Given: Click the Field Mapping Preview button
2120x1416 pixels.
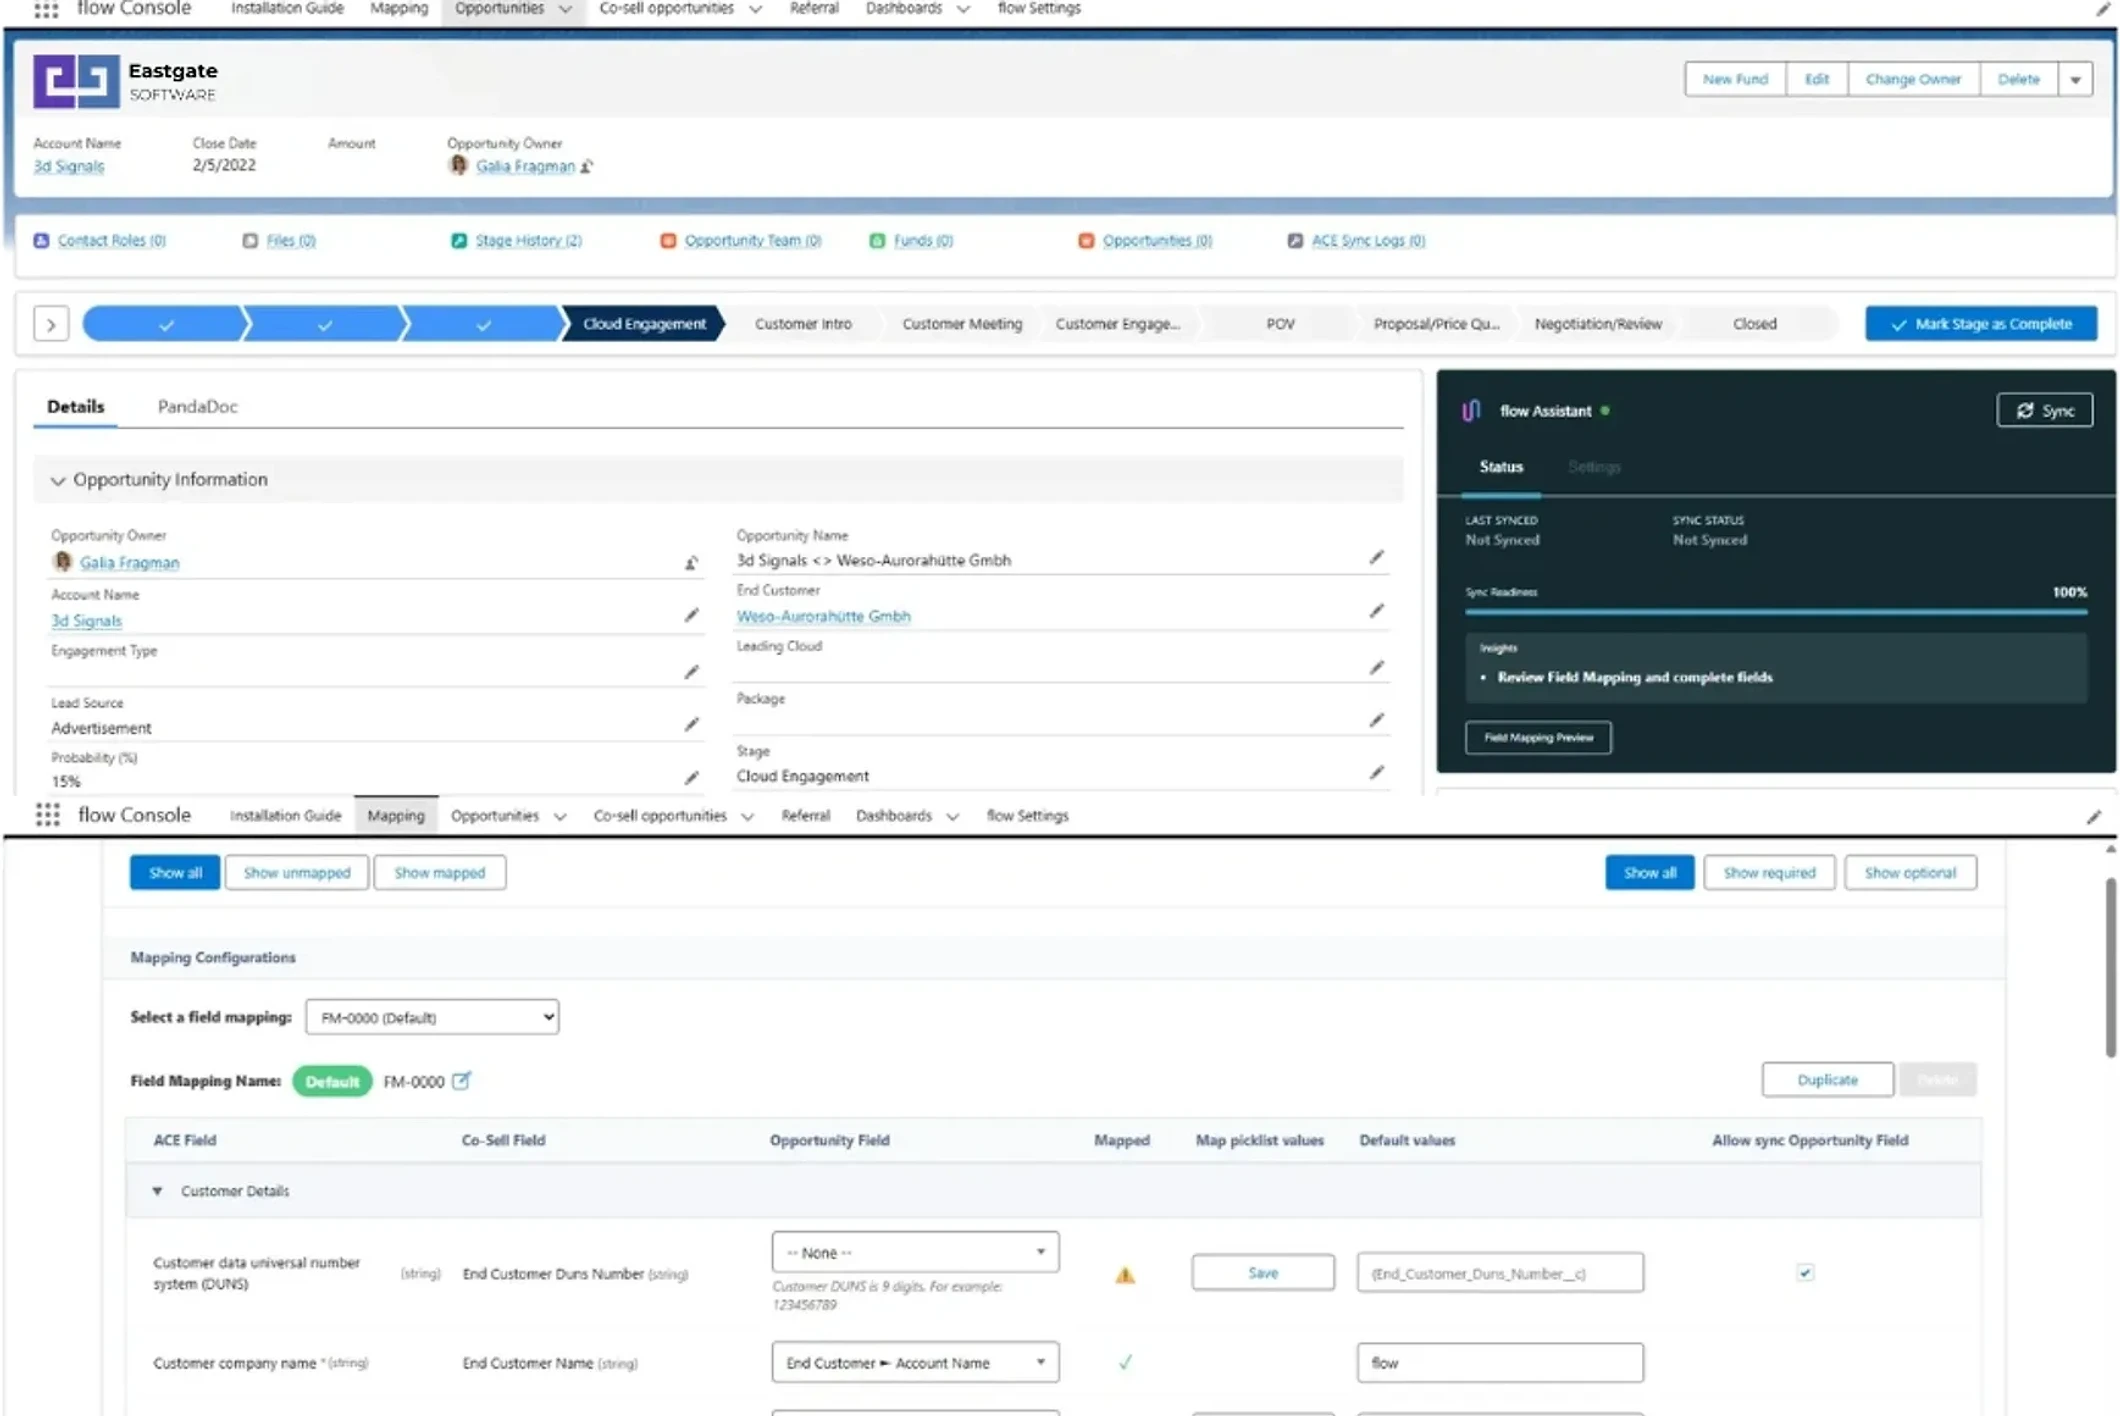Looking at the screenshot, I should pyautogui.click(x=1538, y=738).
